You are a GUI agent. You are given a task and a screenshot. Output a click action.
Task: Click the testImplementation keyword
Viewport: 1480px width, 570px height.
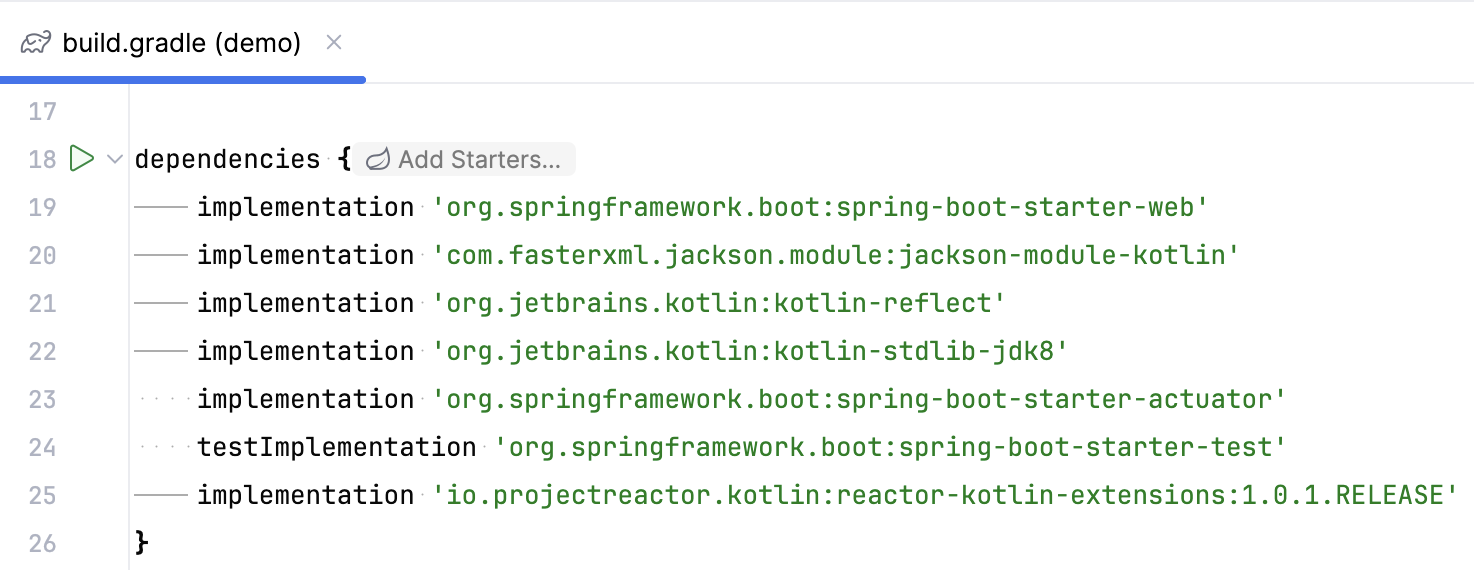coord(336,447)
